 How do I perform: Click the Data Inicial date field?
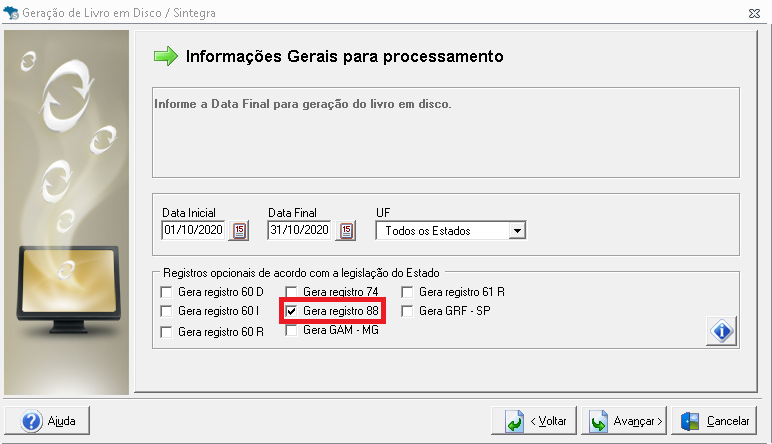pos(193,230)
